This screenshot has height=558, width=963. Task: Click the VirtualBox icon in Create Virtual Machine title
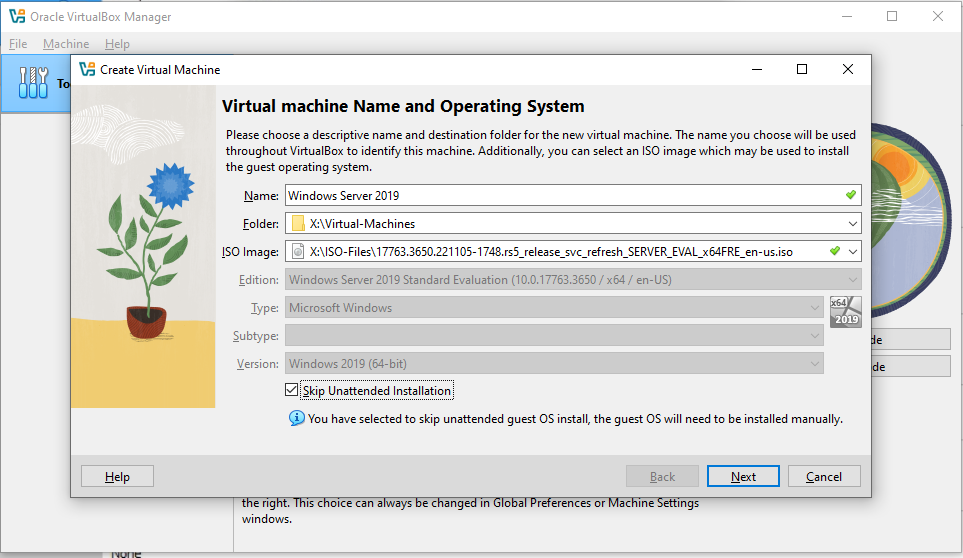(87, 69)
